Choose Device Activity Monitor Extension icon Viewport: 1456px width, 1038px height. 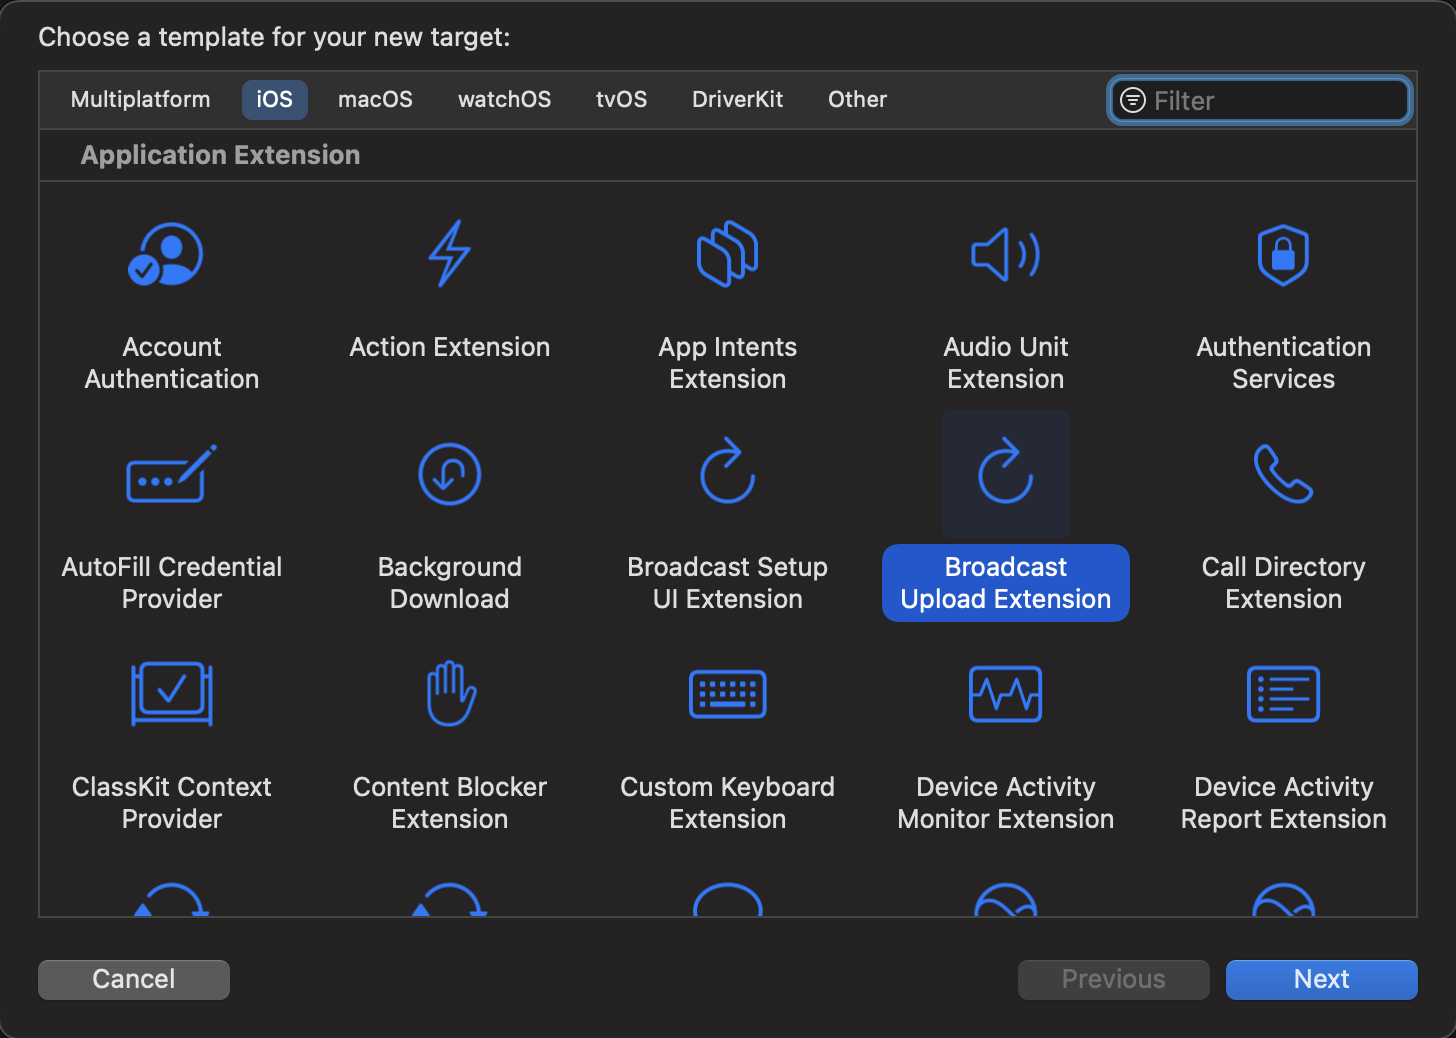point(1005,694)
